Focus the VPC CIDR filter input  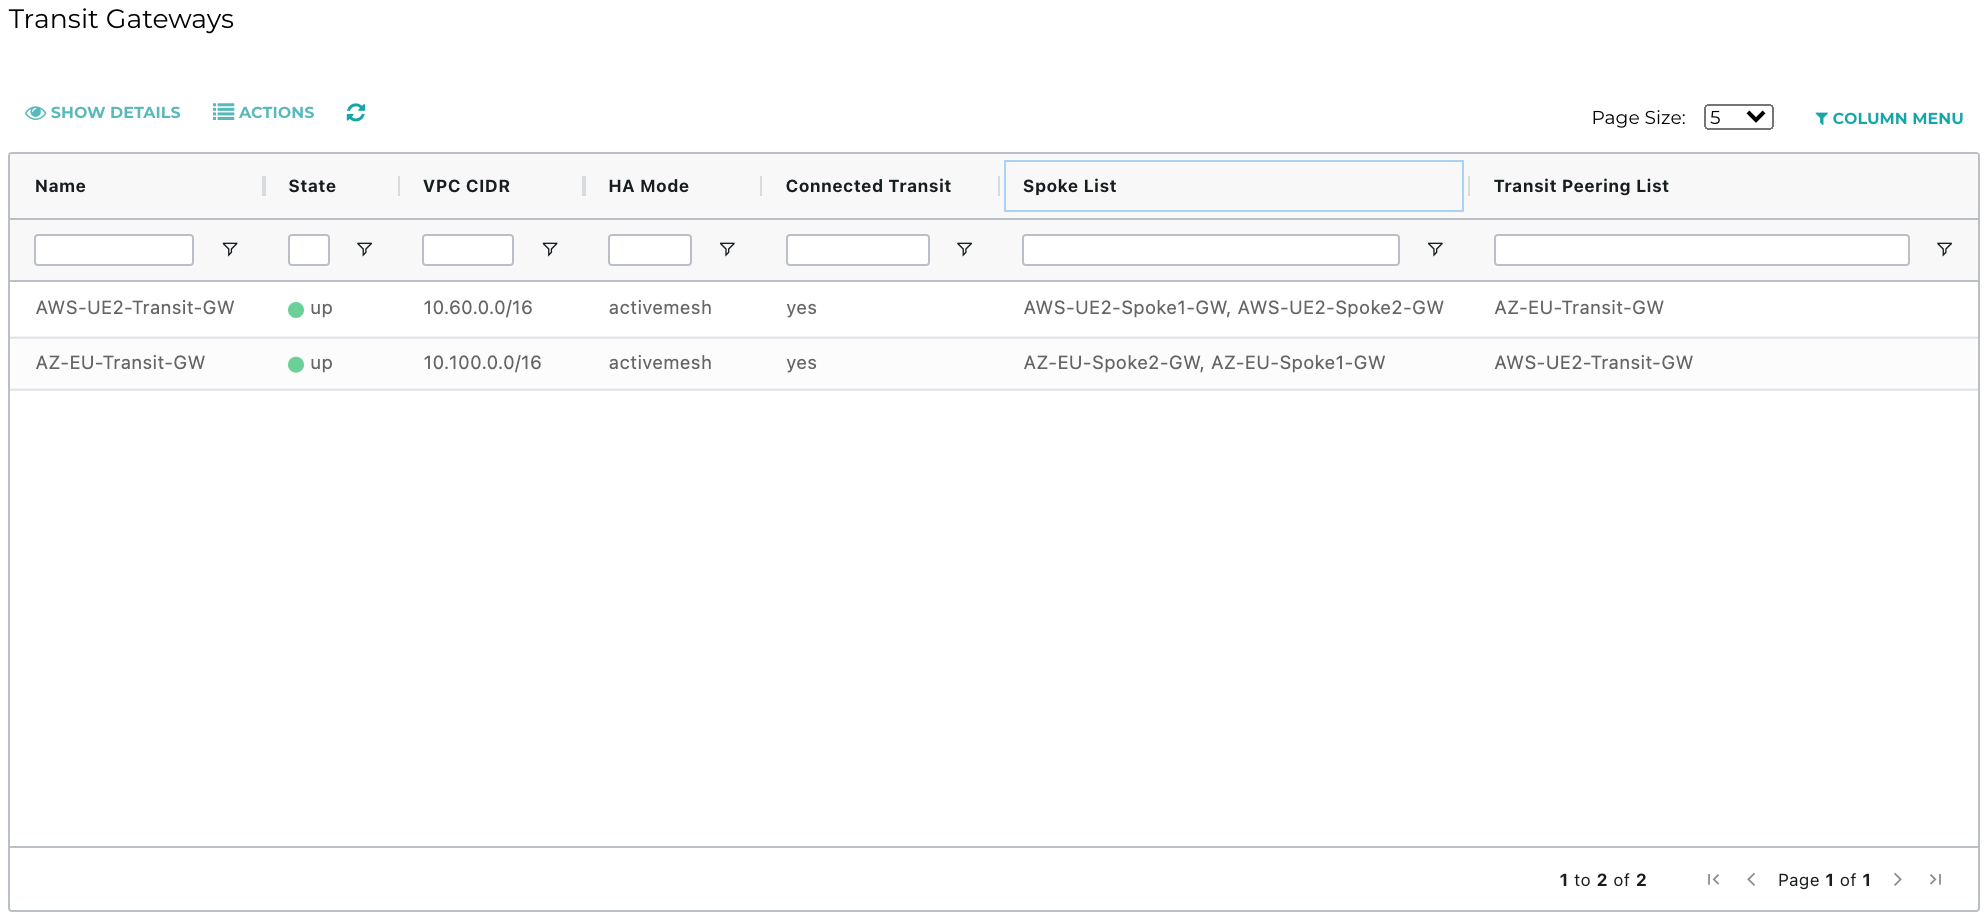[x=468, y=250]
